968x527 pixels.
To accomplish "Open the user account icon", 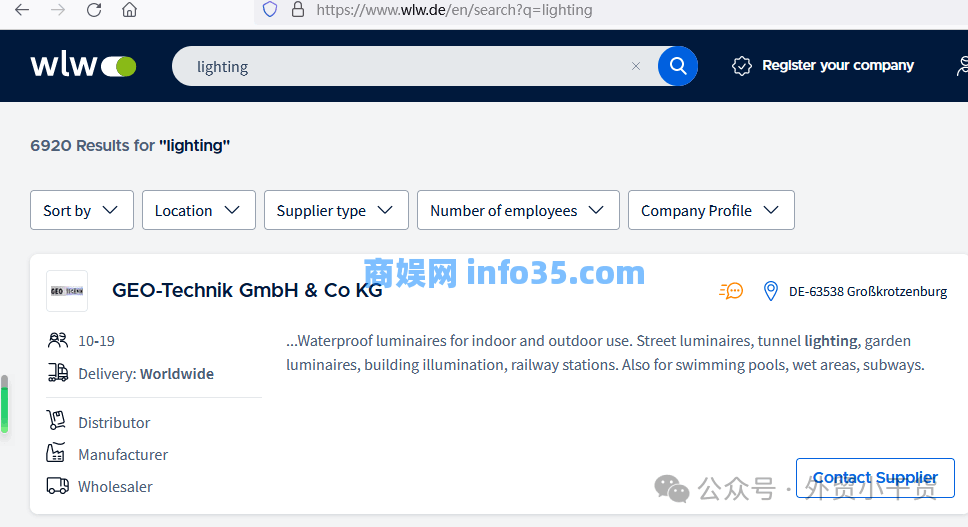I will 962,65.
